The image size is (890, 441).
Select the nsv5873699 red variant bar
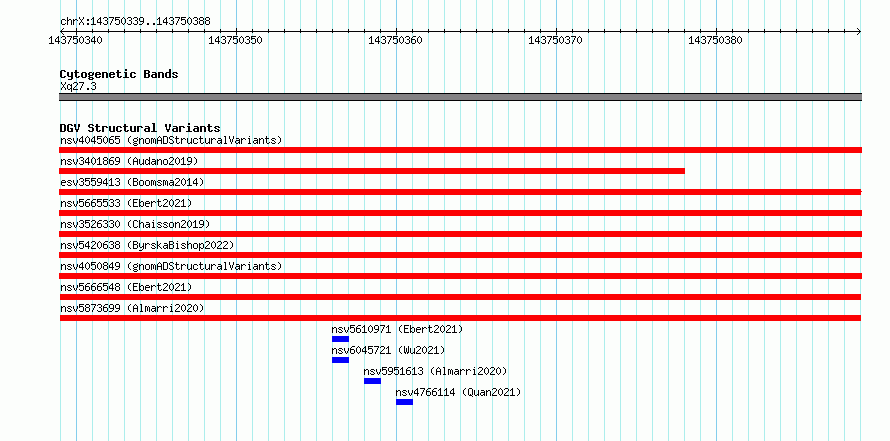[460, 318]
